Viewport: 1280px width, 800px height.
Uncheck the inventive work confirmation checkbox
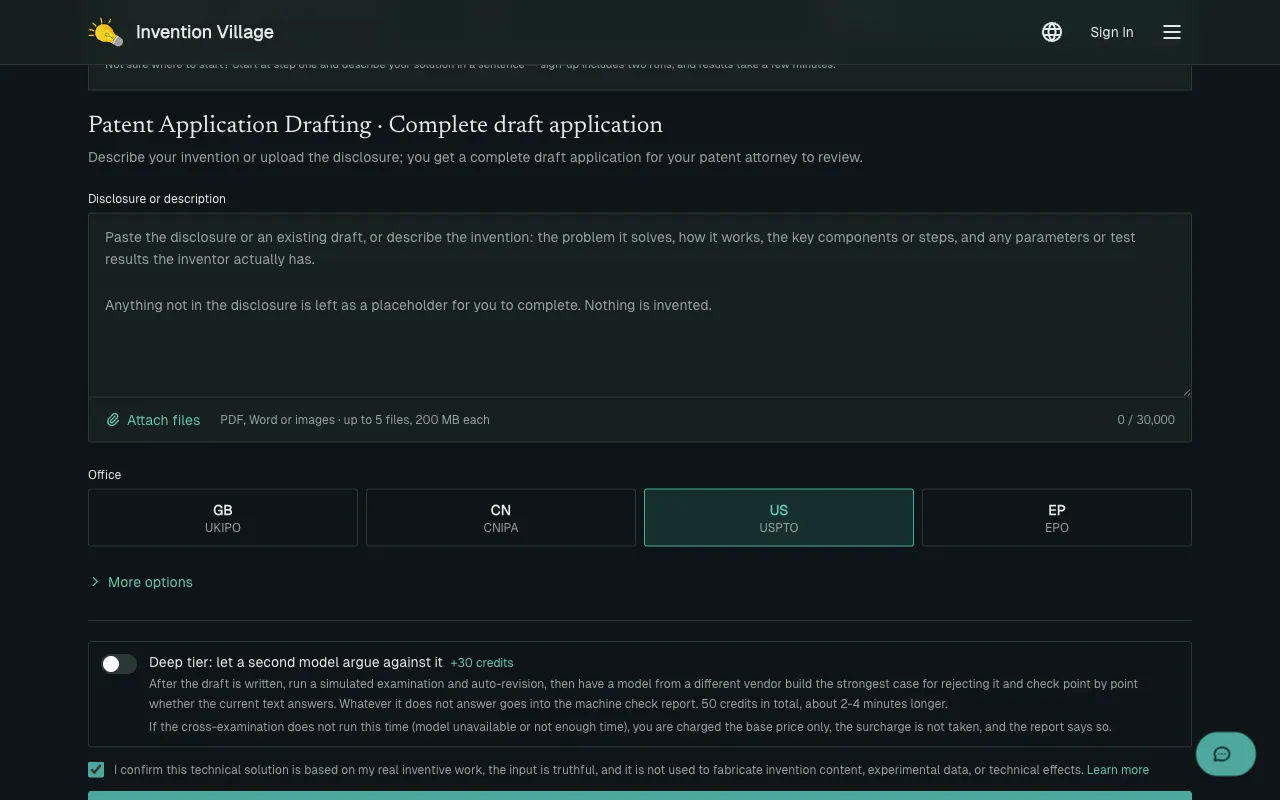tap(96, 770)
